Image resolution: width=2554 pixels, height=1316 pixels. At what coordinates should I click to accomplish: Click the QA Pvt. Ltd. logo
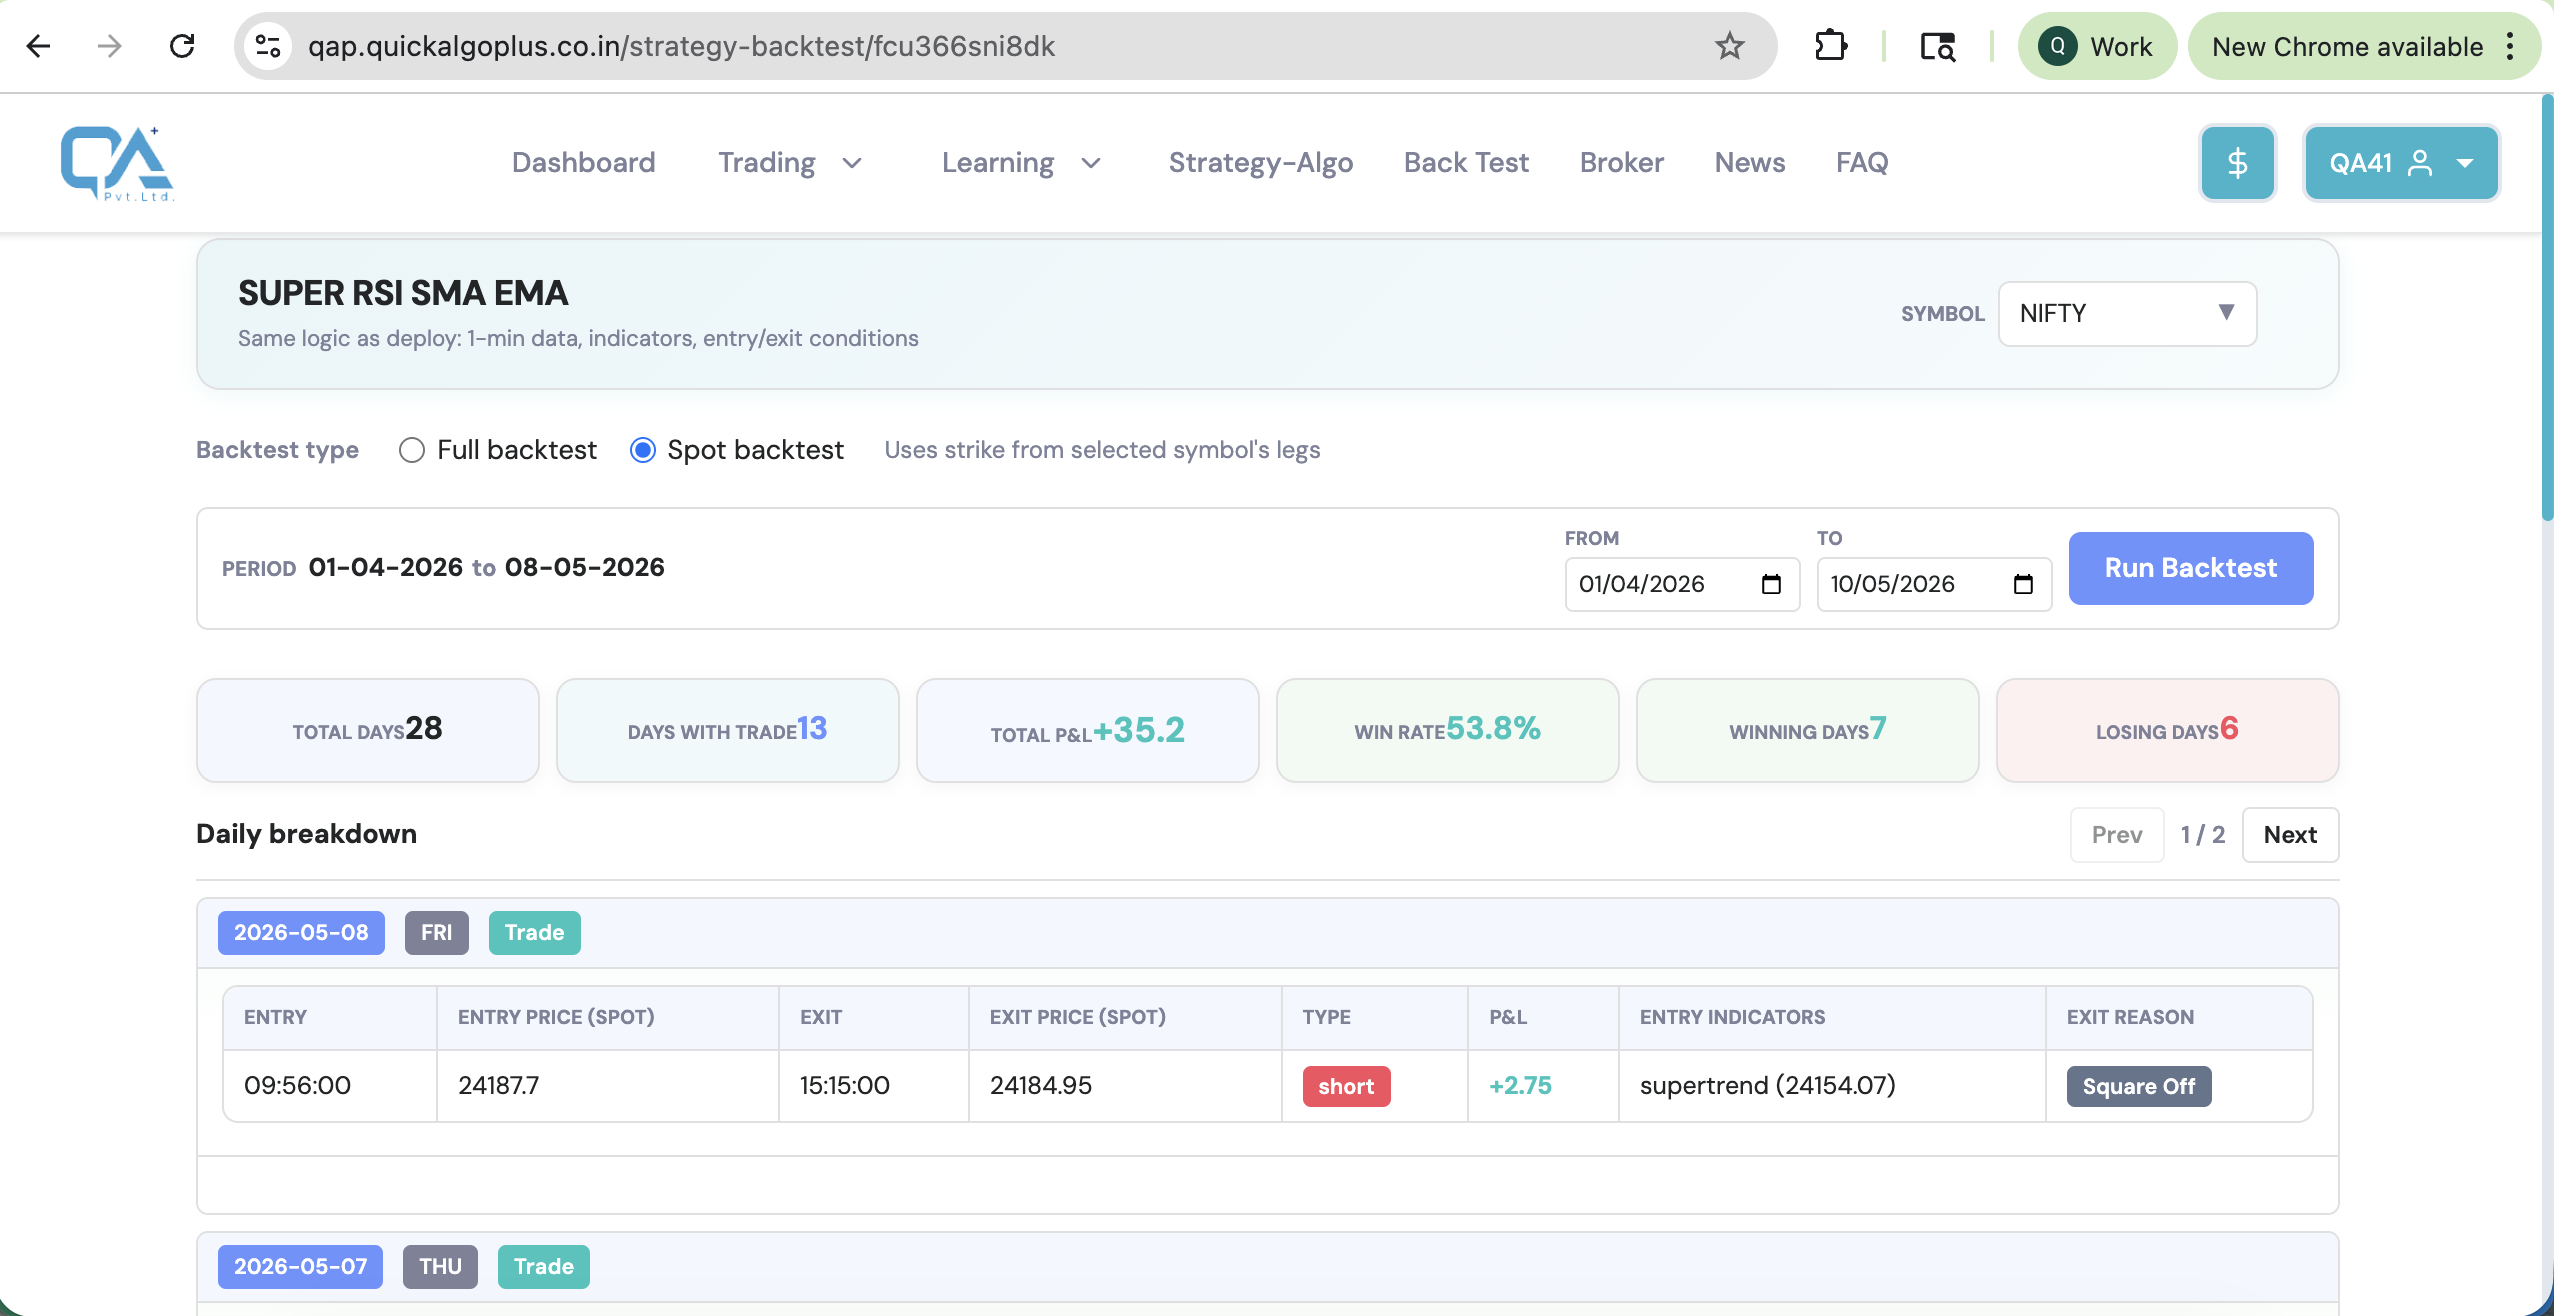point(117,164)
